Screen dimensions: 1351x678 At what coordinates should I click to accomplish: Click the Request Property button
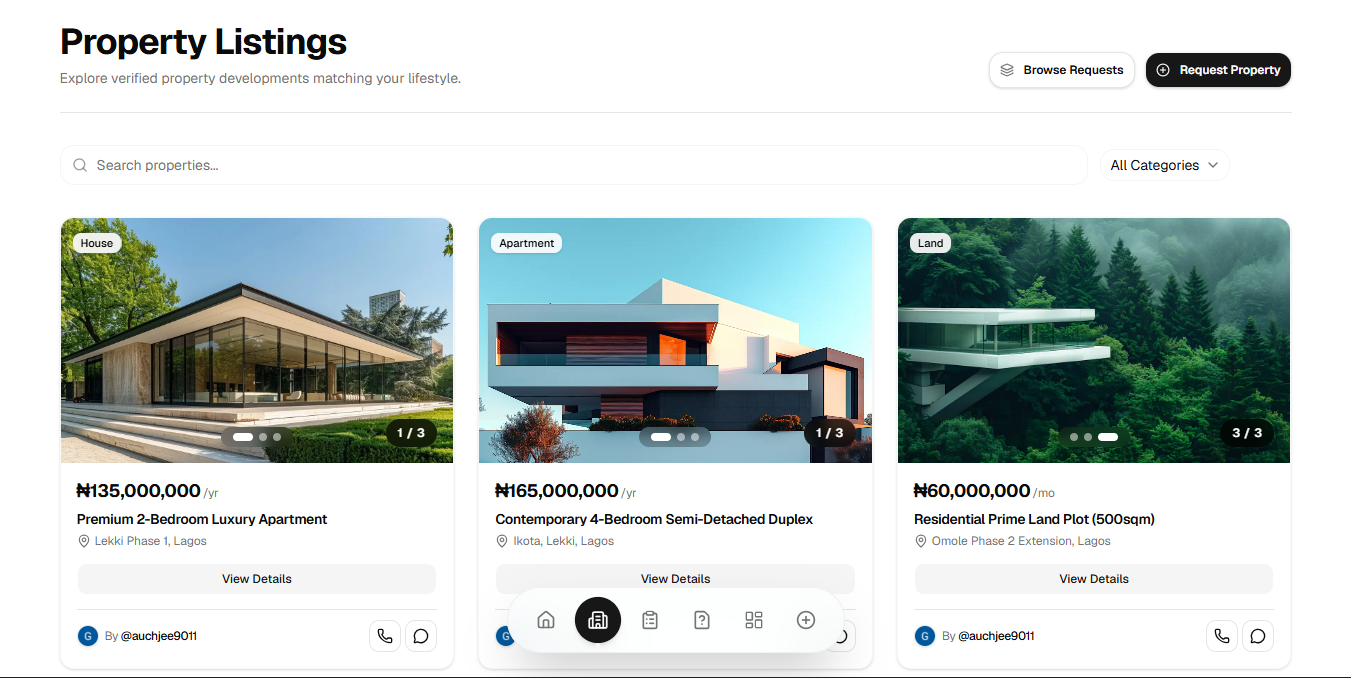1218,70
